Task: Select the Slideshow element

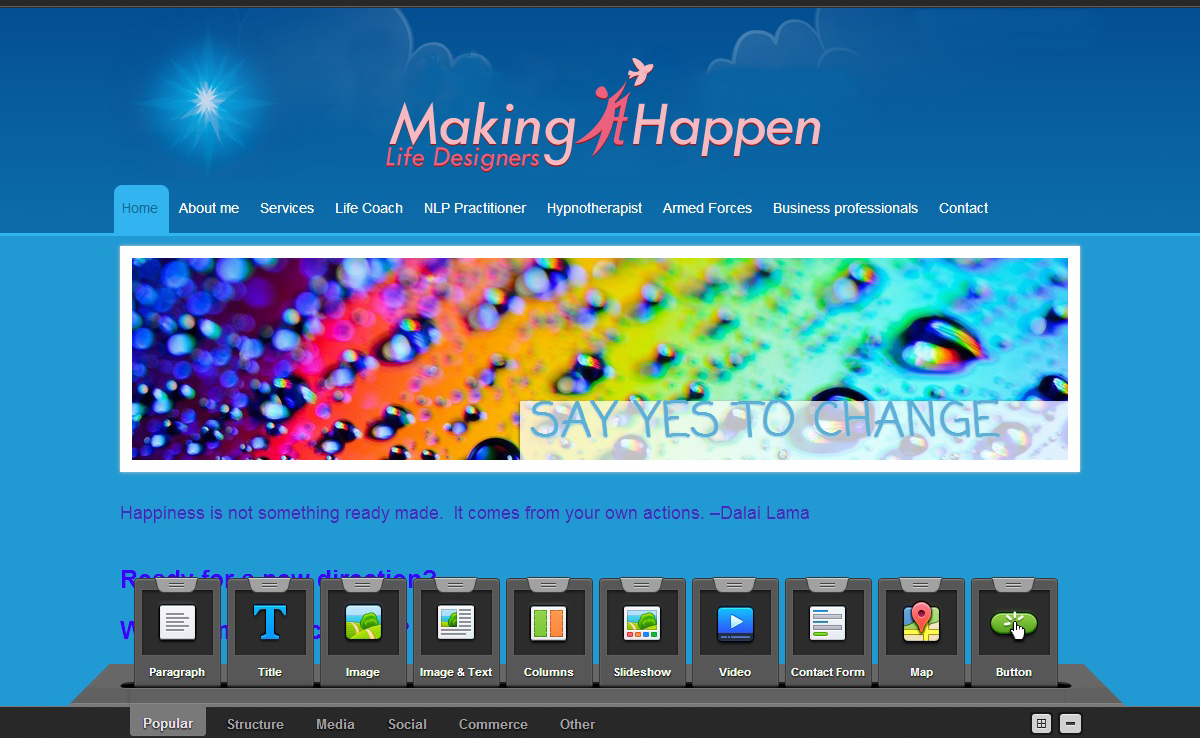Action: [642, 632]
